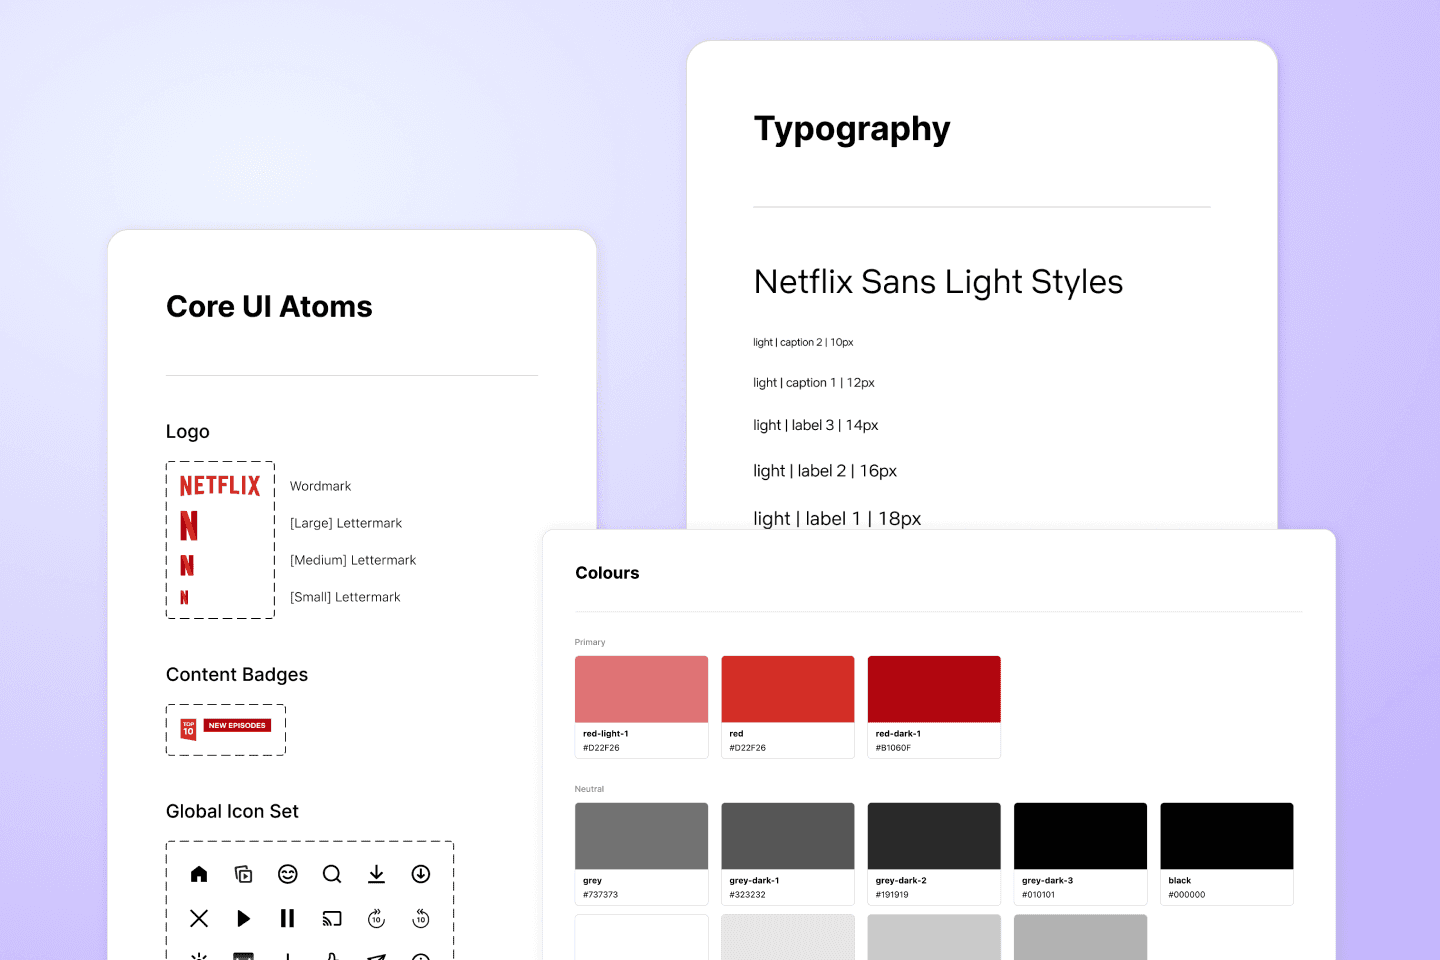Click the '[Small] Lettermark' label
The width and height of the screenshot is (1440, 960).
click(x=345, y=597)
